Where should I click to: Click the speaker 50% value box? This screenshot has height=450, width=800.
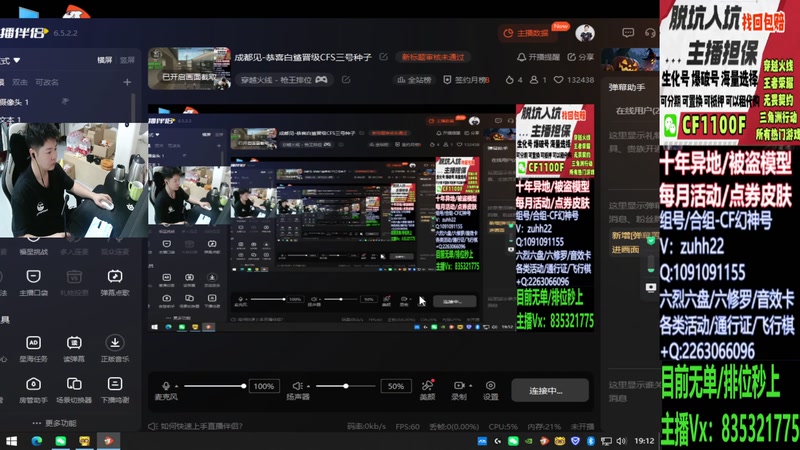[x=395, y=386]
